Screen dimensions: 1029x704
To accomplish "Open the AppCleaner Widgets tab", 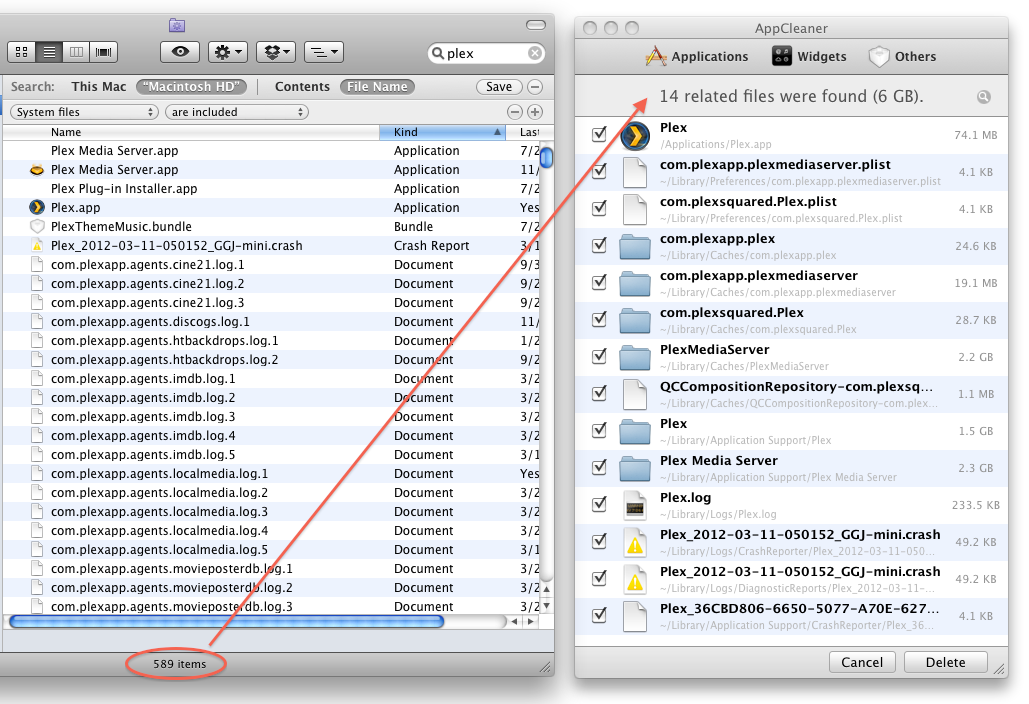I will pos(809,56).
